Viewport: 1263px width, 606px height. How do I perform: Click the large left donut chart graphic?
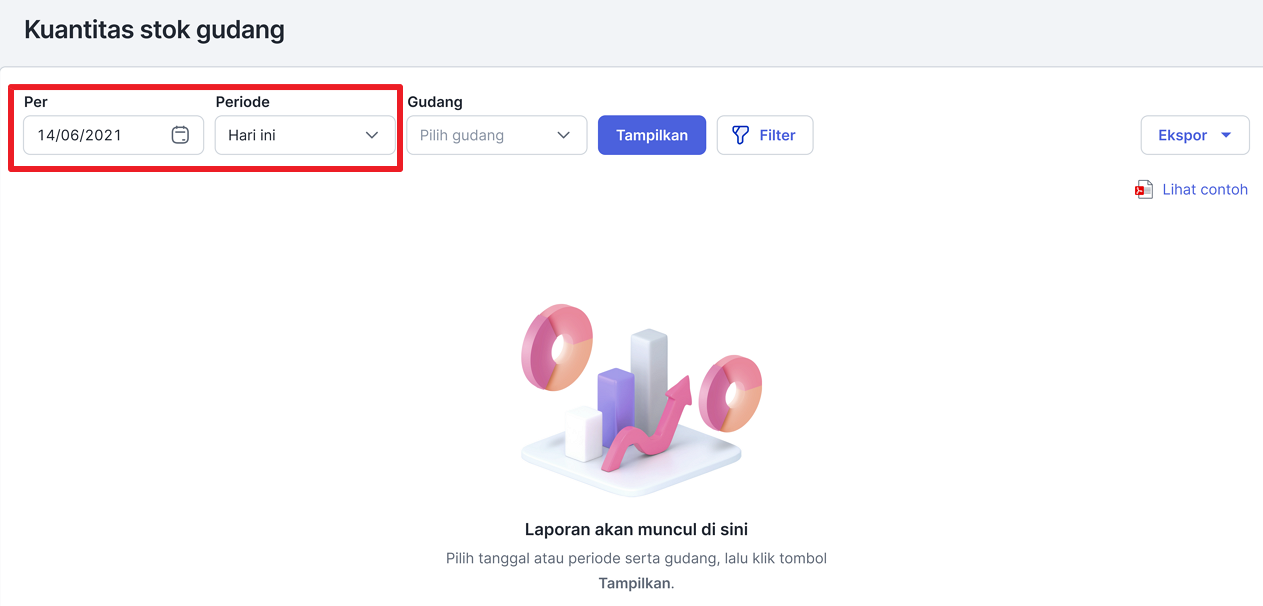point(557,347)
